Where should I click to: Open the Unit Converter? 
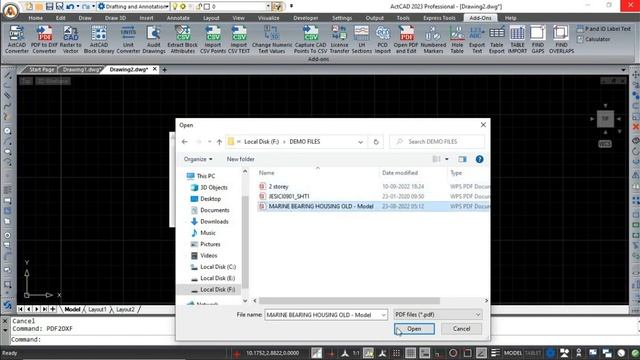coord(128,39)
